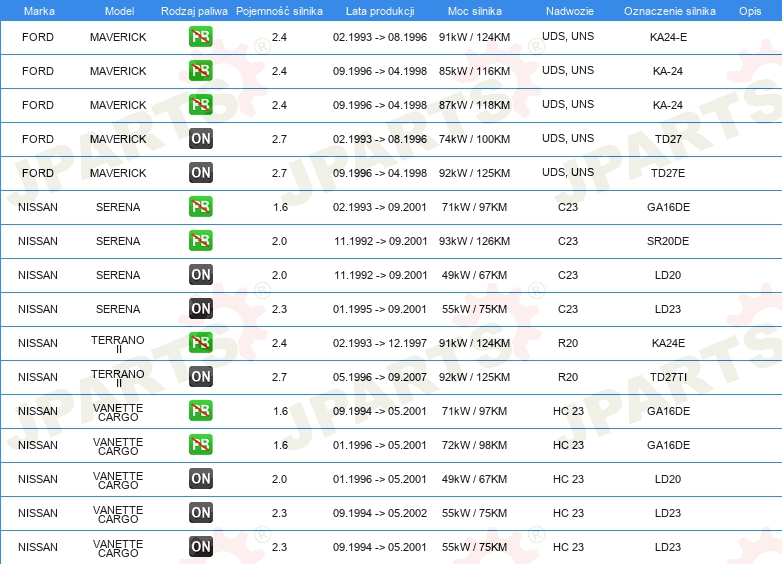This screenshot has height=564, width=782.
Task: Click the date range 02.1993 -> 09.2001
Action: [x=380, y=207]
